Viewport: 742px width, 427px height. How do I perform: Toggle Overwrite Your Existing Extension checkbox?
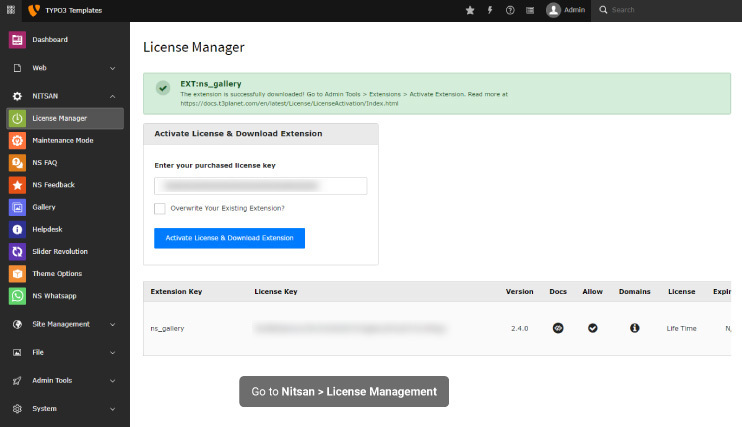[160, 208]
